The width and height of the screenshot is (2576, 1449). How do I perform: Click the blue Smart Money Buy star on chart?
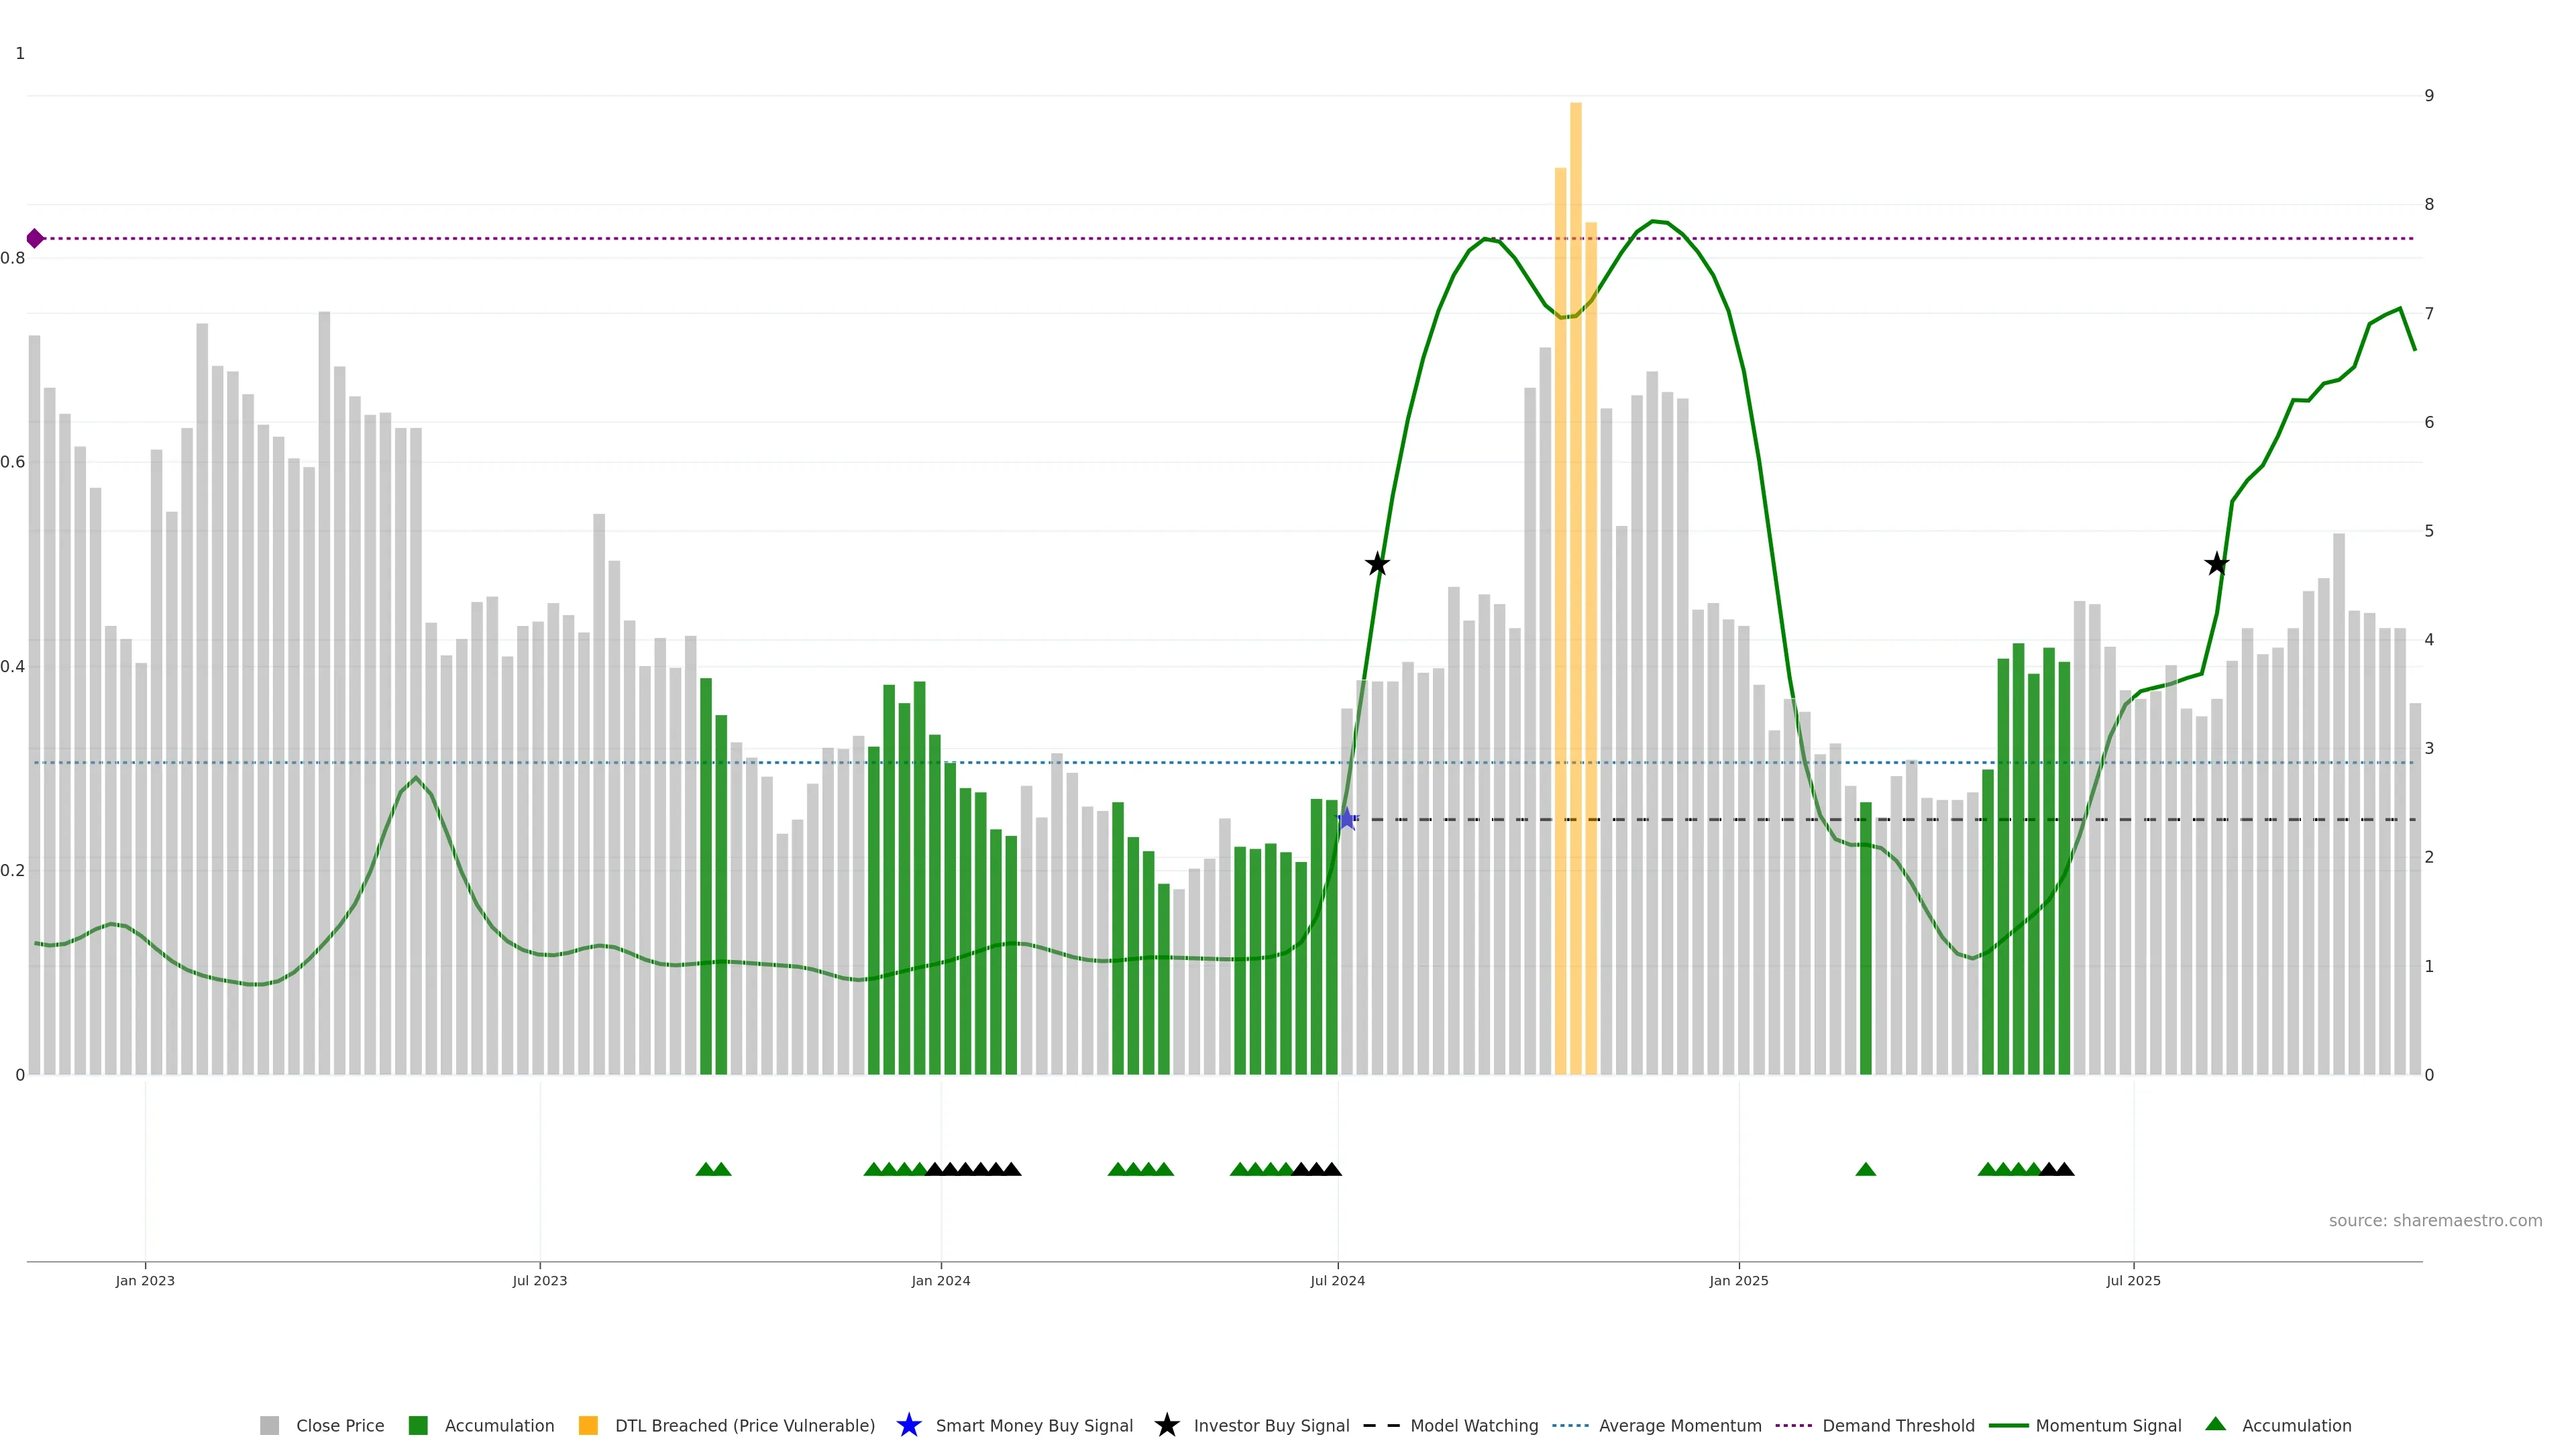1347,819
